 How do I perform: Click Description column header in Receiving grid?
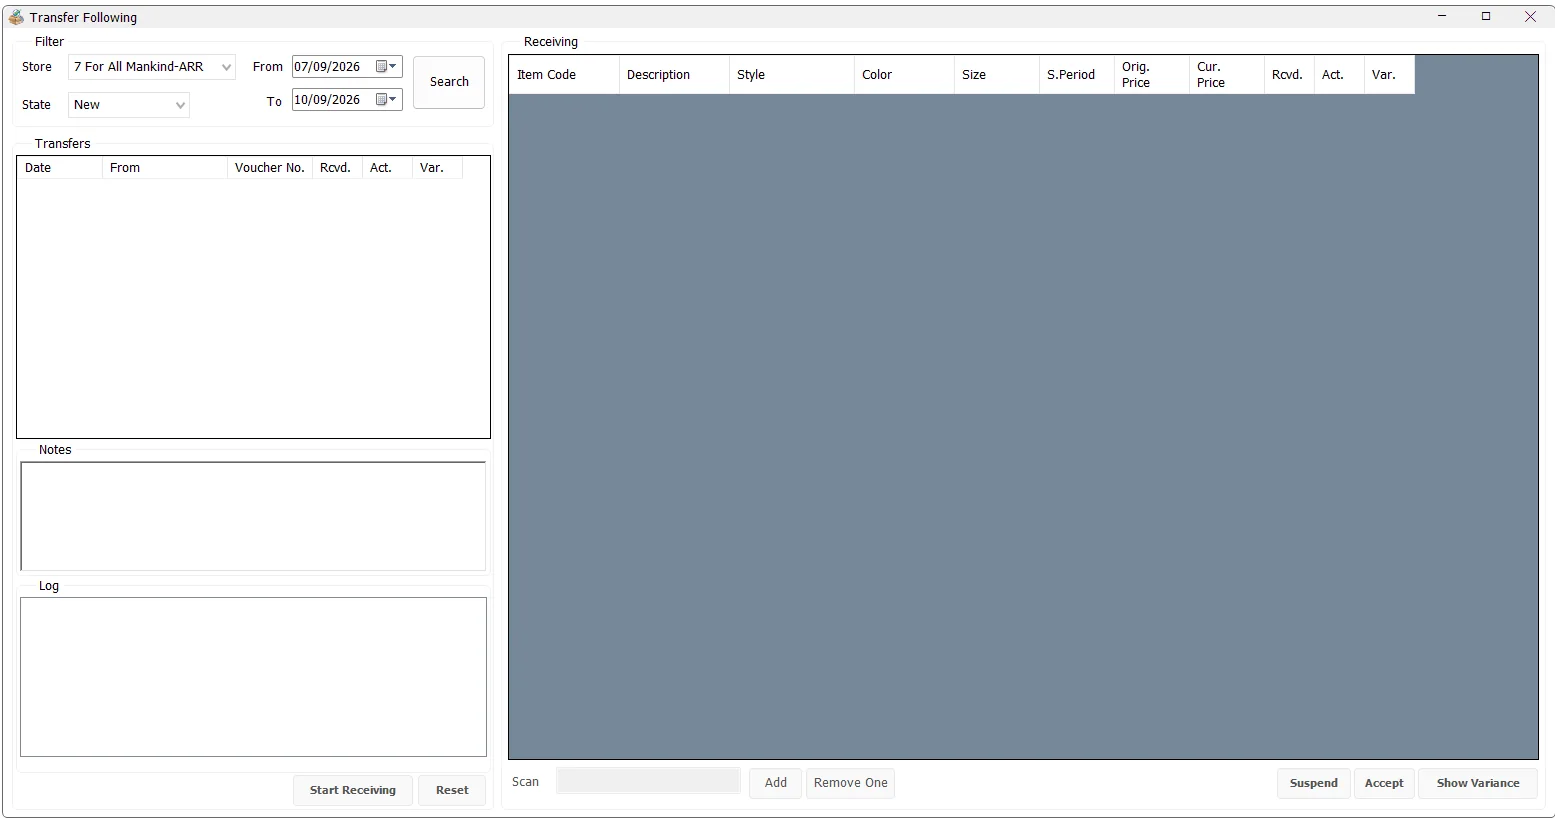coord(674,75)
